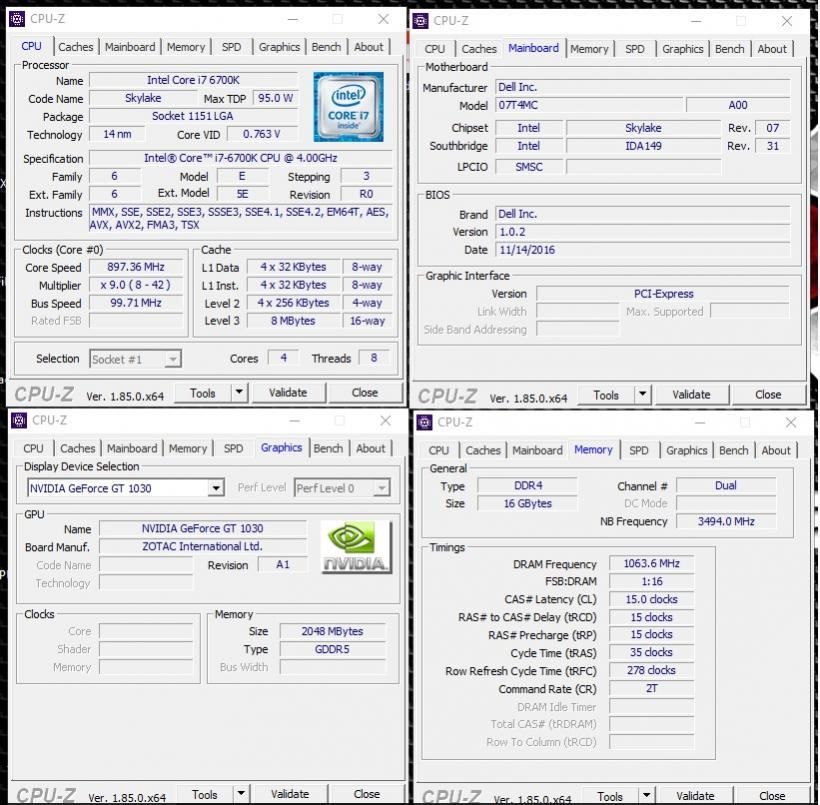Open Tools dropdown arrow in Graphics window
Viewport: 820px width, 805px height.
tap(241, 794)
